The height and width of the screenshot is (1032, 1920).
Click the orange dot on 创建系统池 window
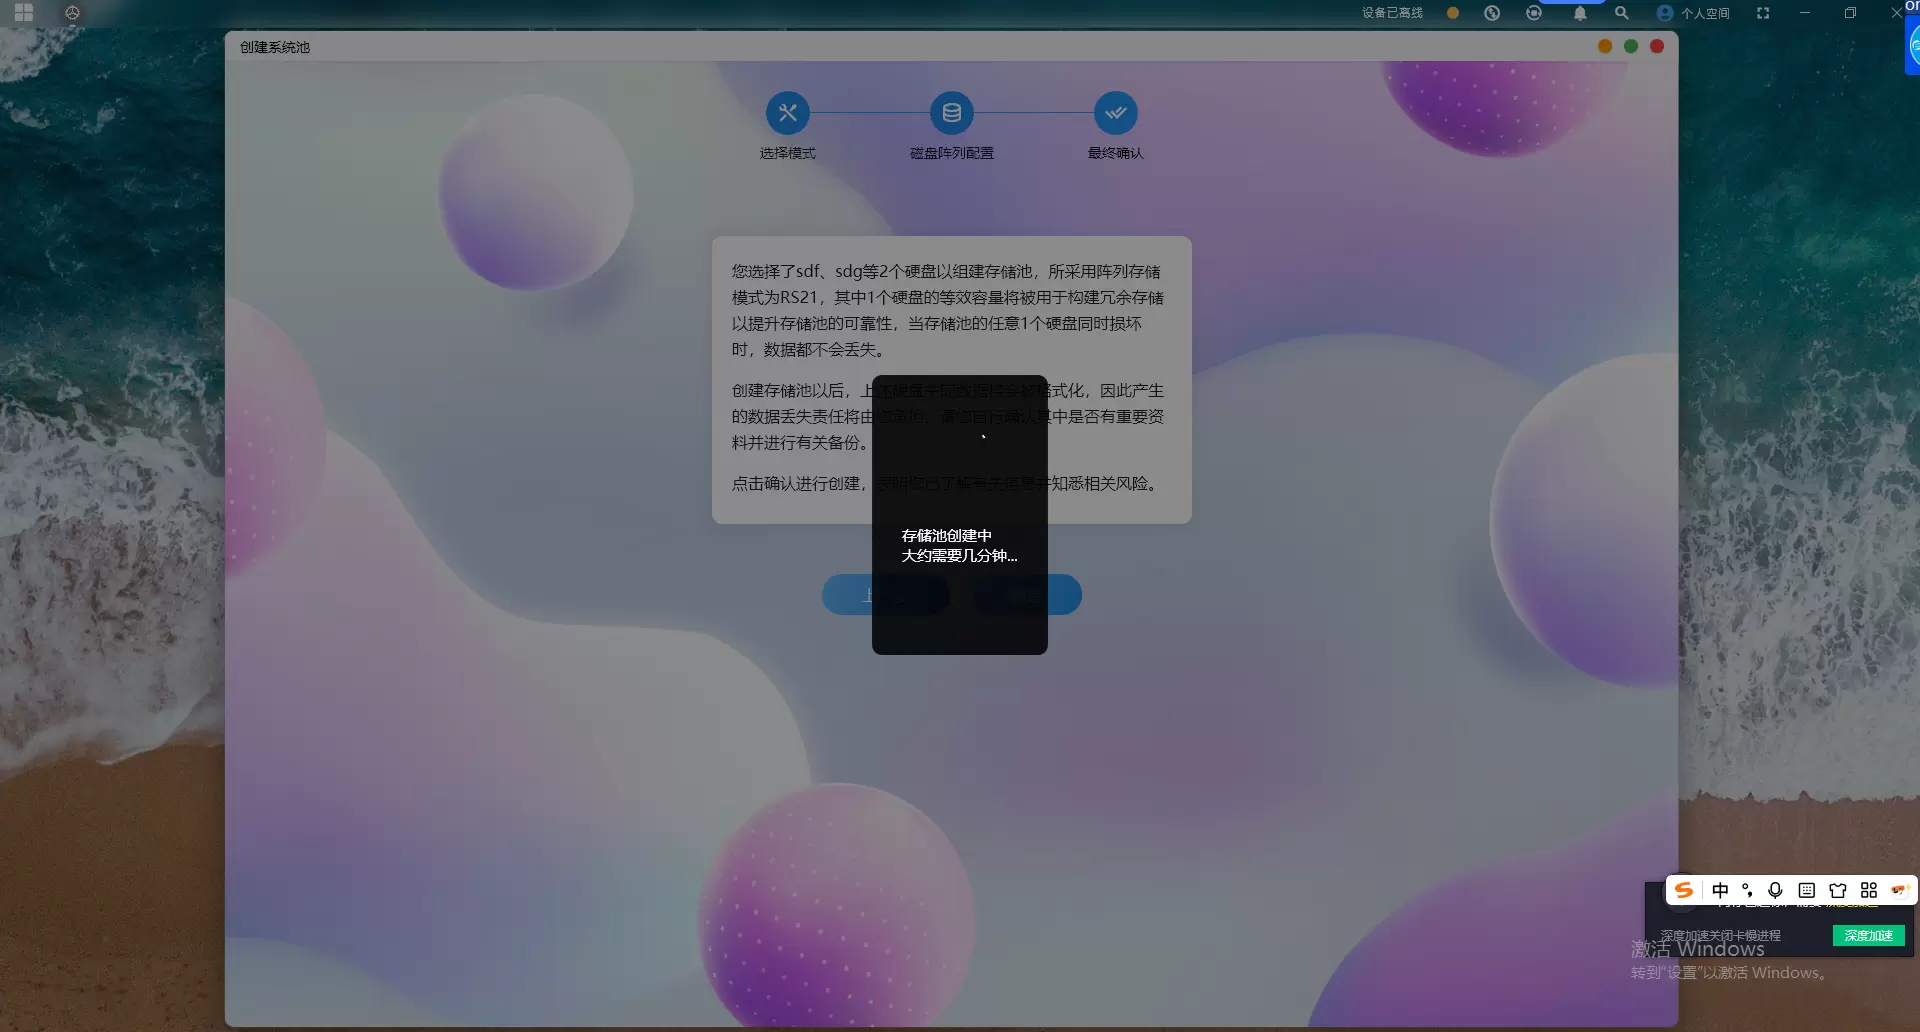[1605, 46]
